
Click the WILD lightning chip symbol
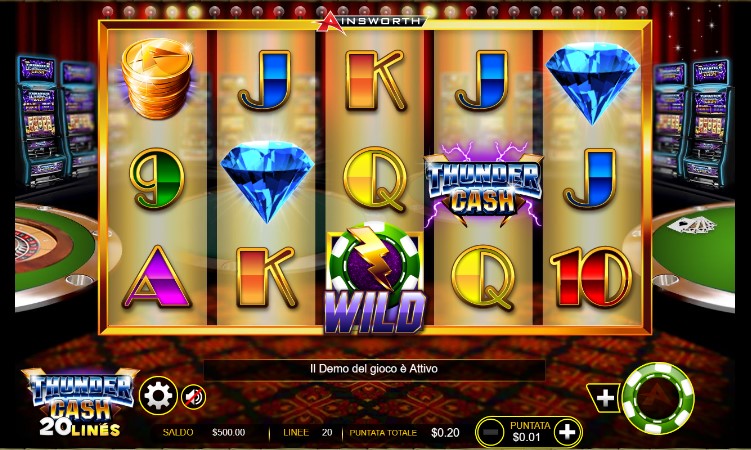(x=375, y=278)
